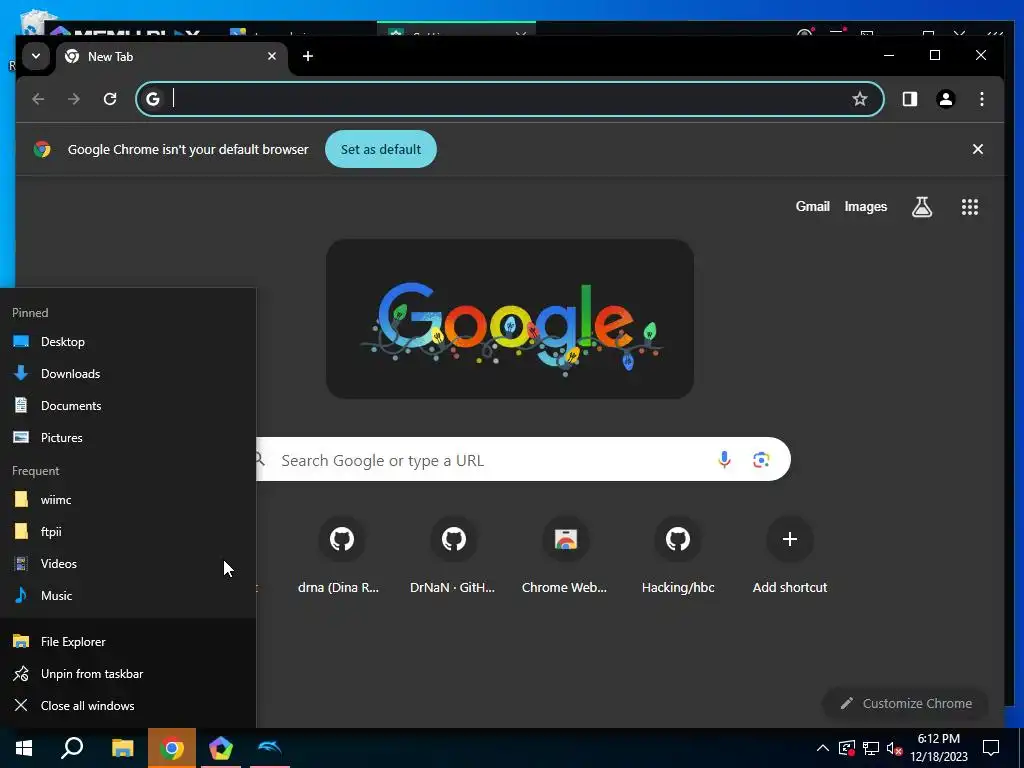1024x768 pixels.
Task: Click the colorful pentagon taskbar app icon
Action: 221,748
